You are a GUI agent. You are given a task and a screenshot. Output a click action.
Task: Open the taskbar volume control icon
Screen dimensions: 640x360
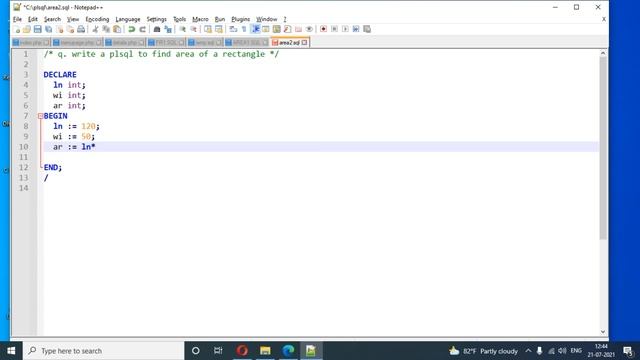click(562, 351)
